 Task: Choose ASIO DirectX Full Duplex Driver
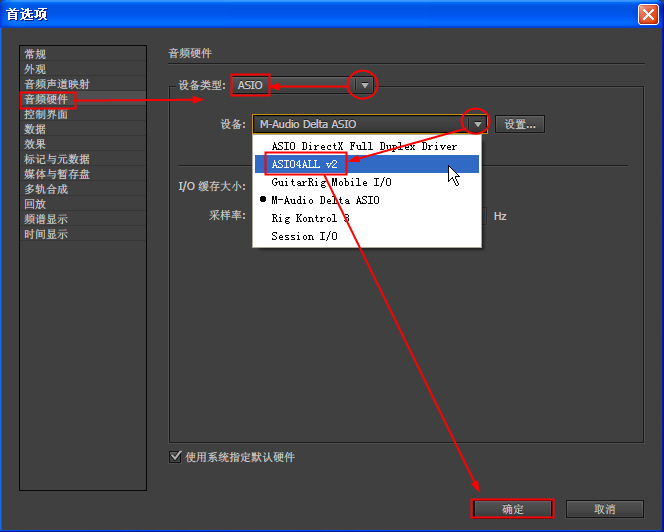(x=367, y=147)
